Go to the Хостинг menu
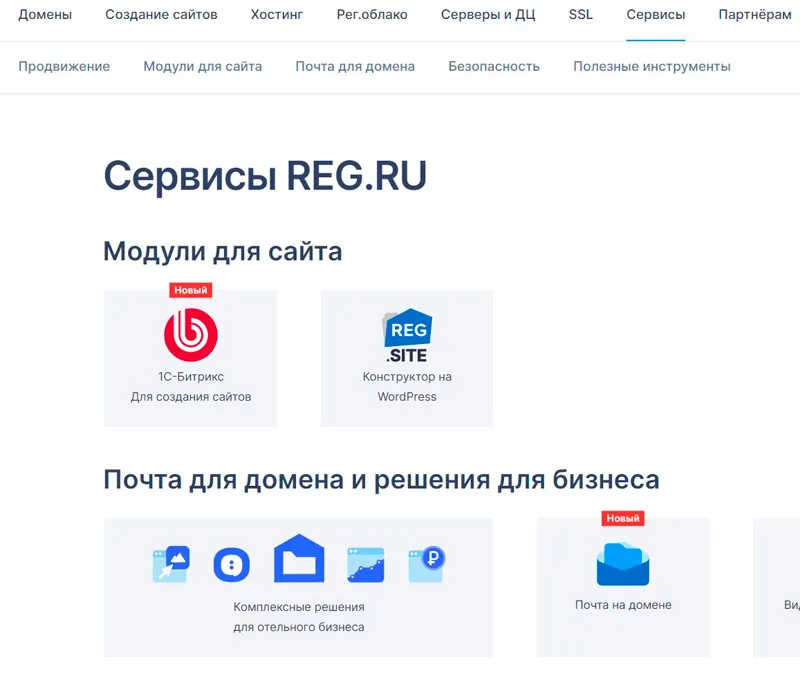The image size is (800, 680). (277, 14)
